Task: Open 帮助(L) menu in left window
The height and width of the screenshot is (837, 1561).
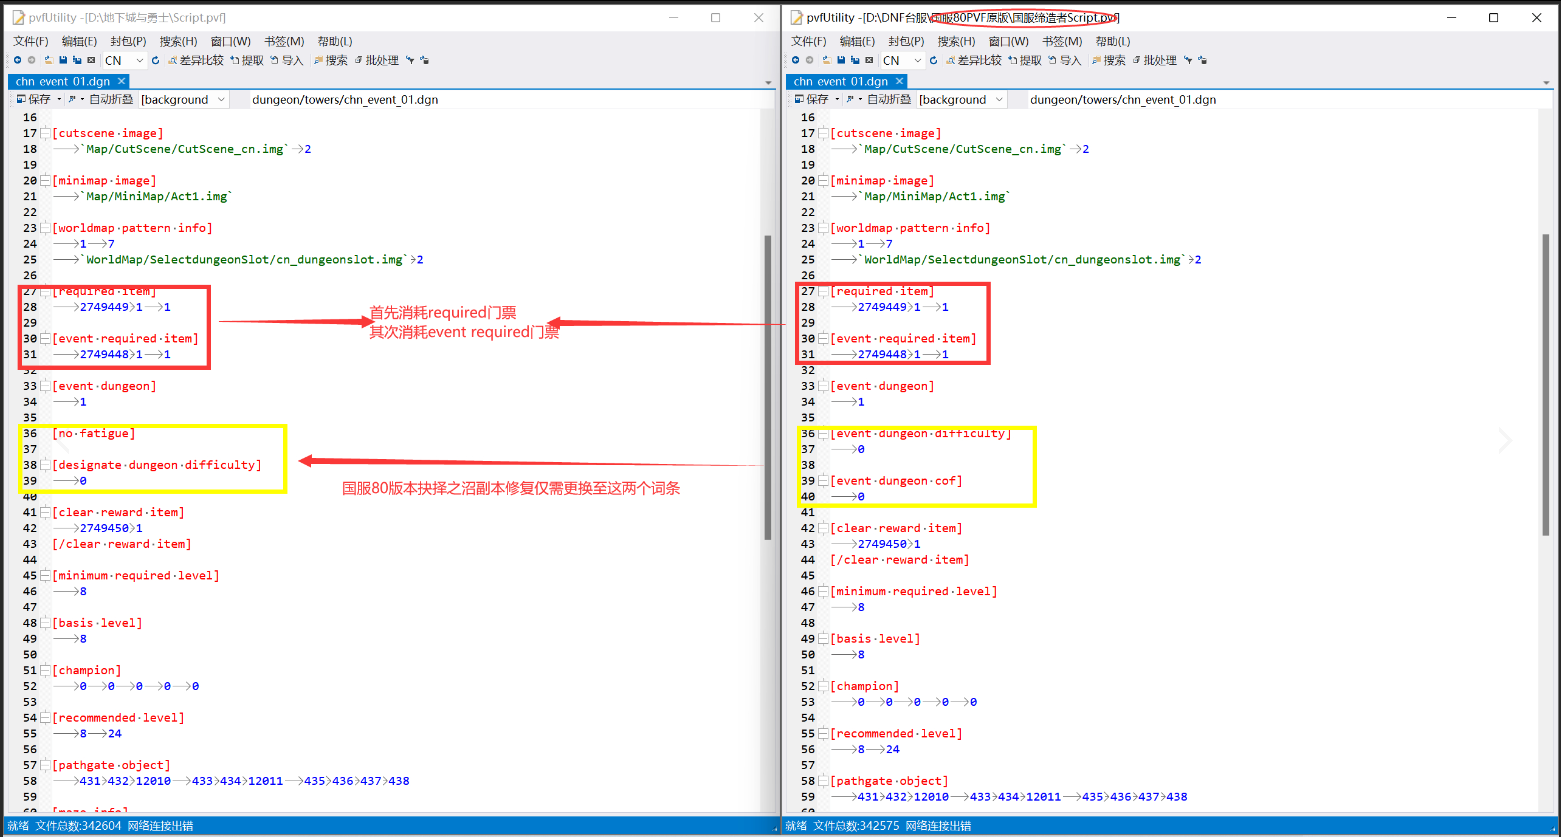Action: tap(334, 41)
